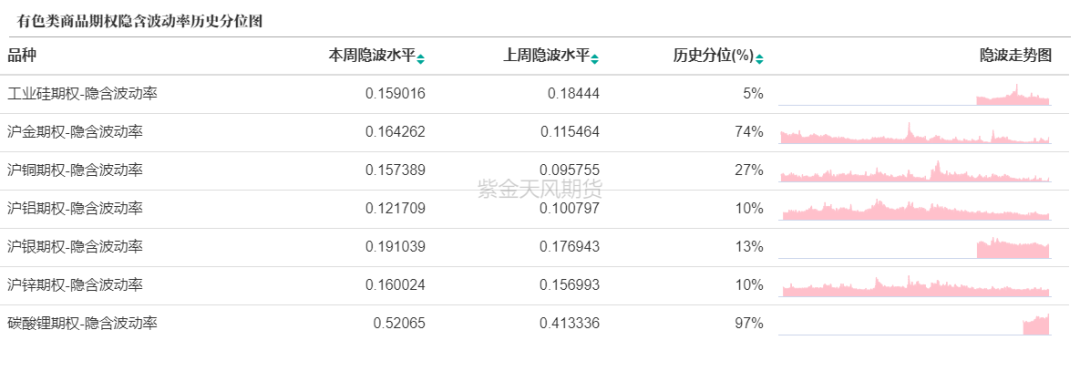Viewport: 1080px width, 392px height.
Task: Open the 沪银期权 volatility trend sparkline
Action: click(x=914, y=248)
